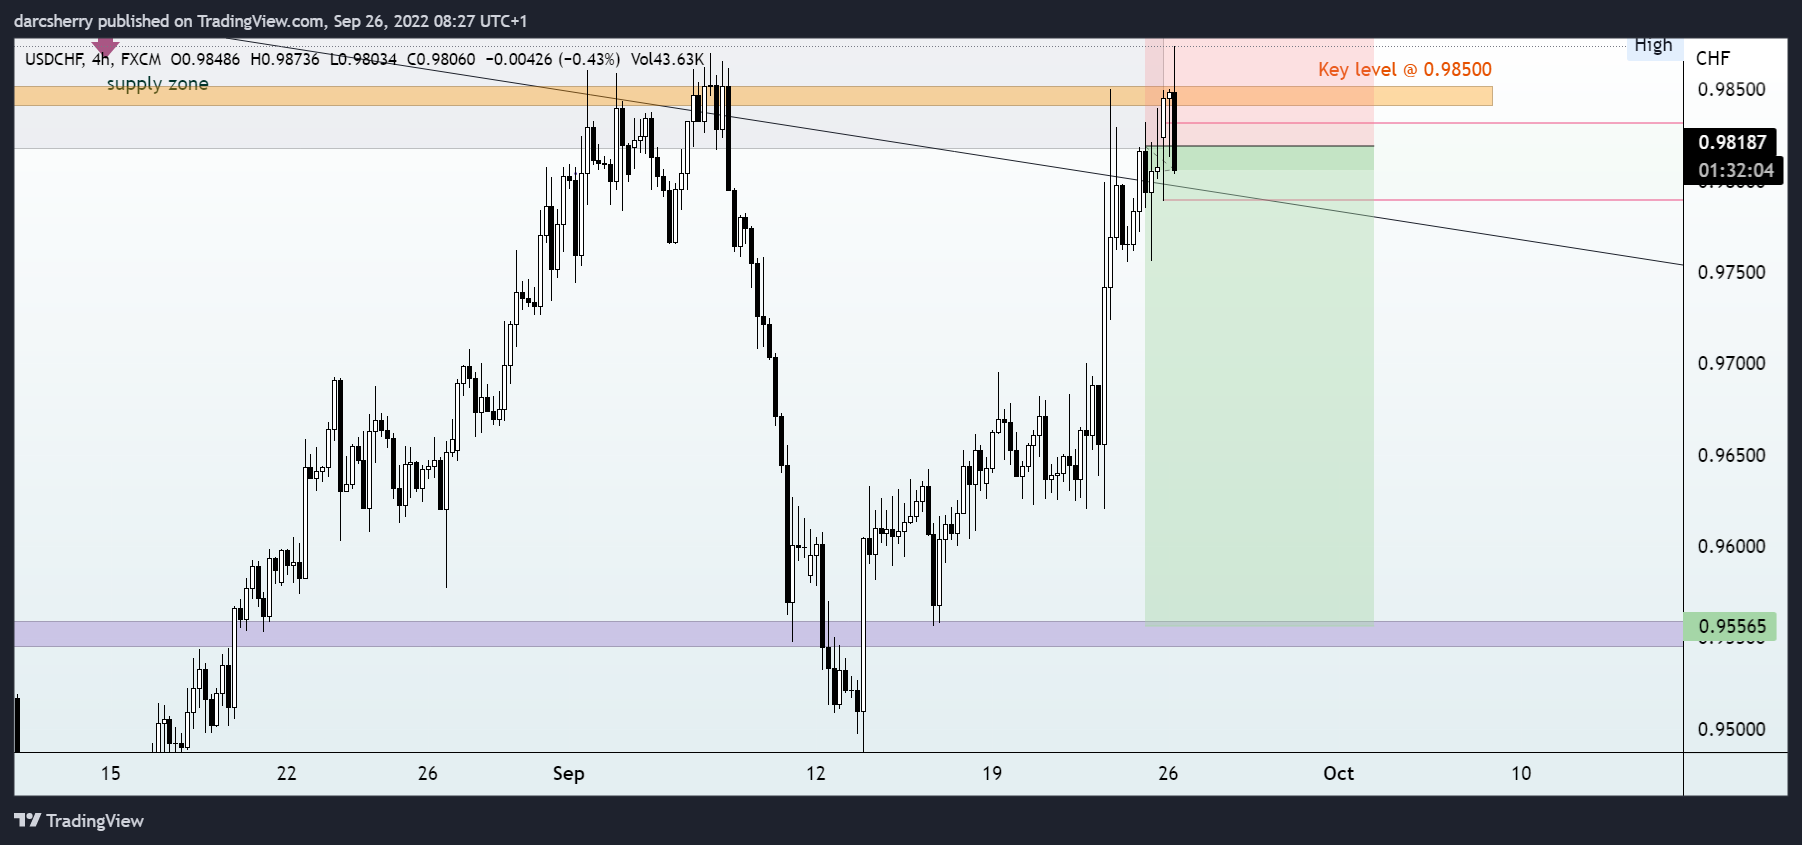1802x845 pixels.
Task: Click the 'supply zone' text label
Action: [x=158, y=84]
